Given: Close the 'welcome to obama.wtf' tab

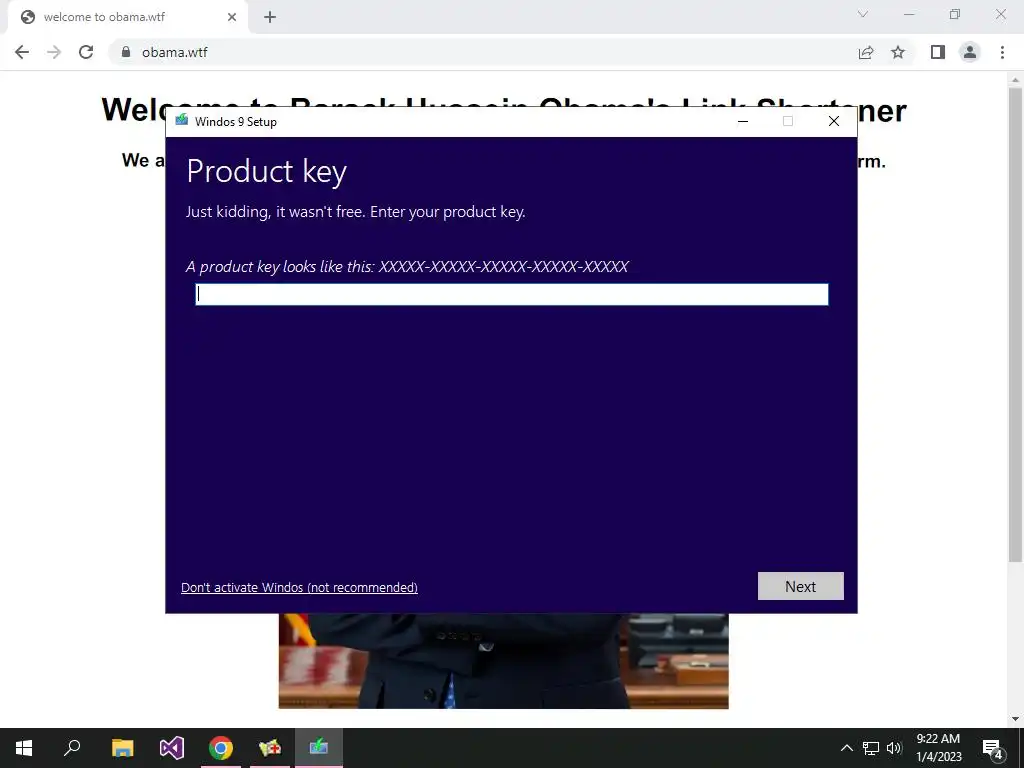Looking at the screenshot, I should (x=232, y=17).
